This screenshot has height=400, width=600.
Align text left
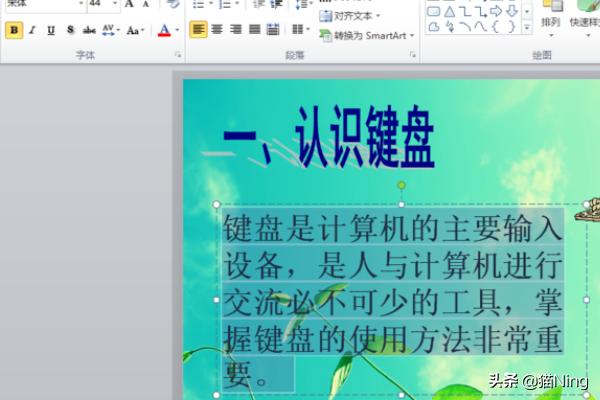tap(198, 29)
